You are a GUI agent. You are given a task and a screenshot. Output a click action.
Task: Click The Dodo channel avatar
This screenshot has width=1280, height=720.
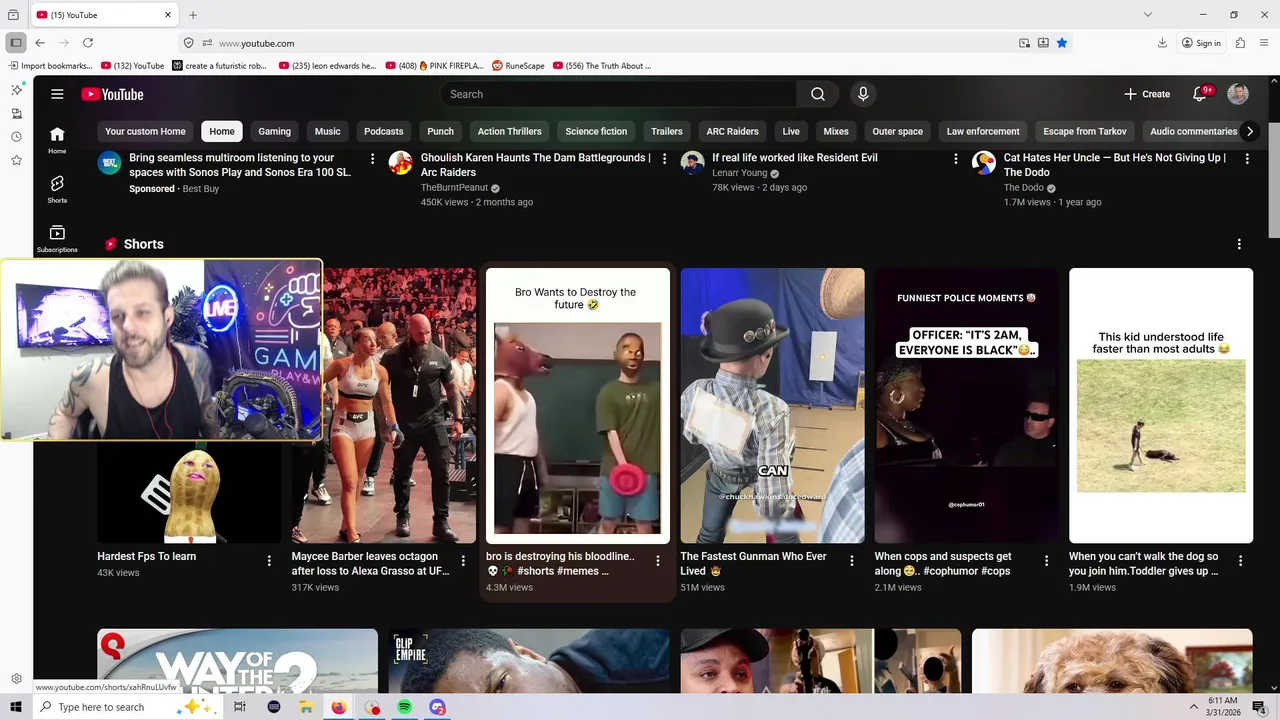point(984,162)
